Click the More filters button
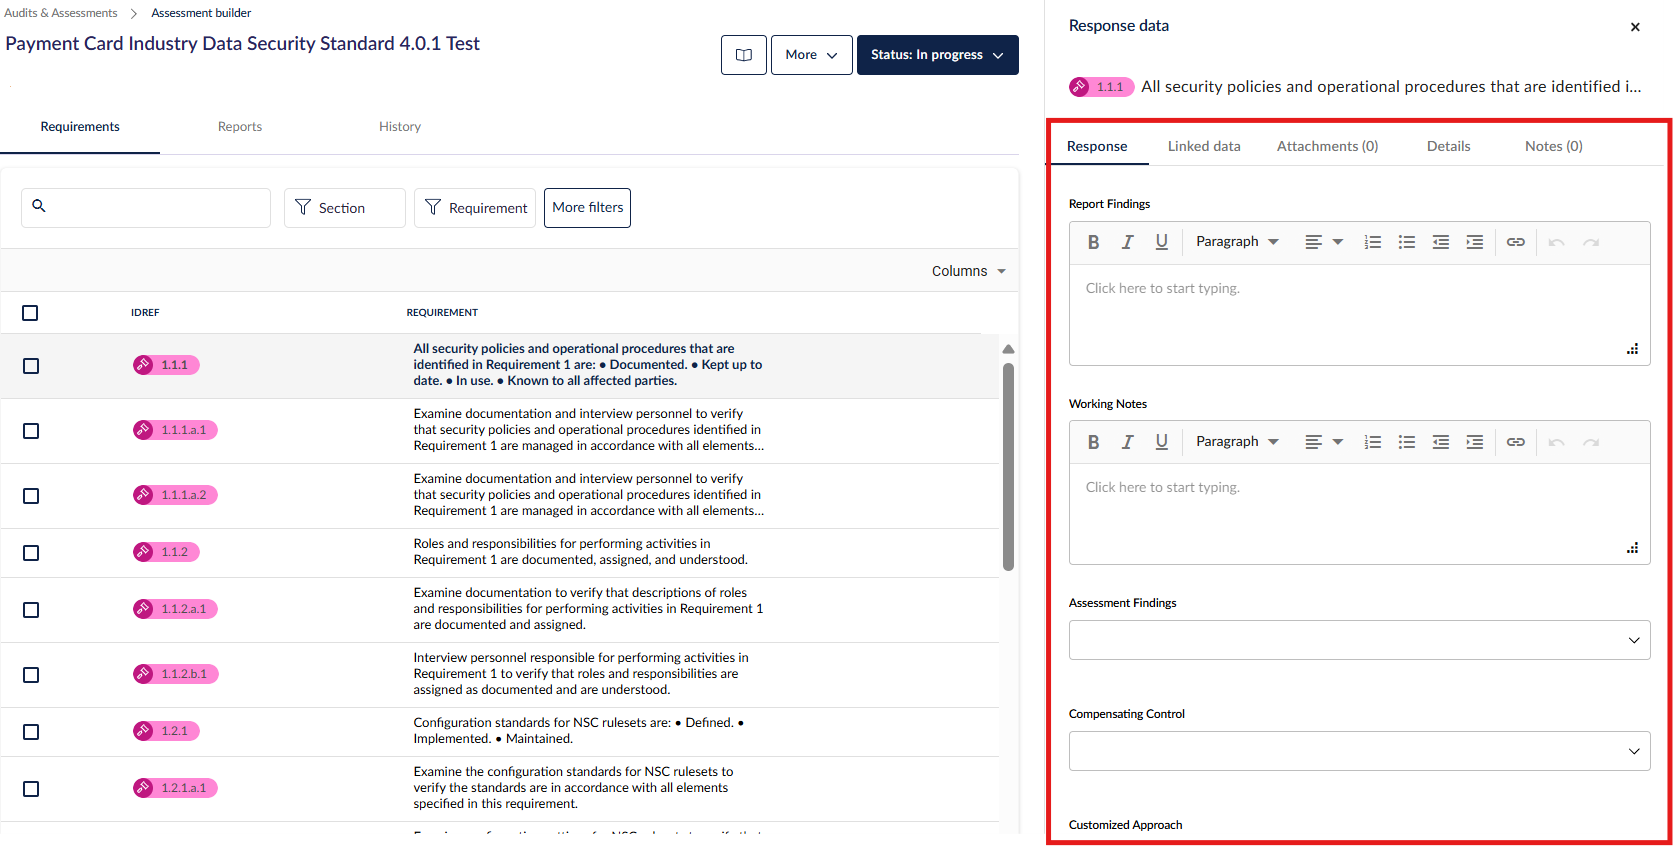Image resolution: width=1673 pixels, height=846 pixels. coord(587,208)
